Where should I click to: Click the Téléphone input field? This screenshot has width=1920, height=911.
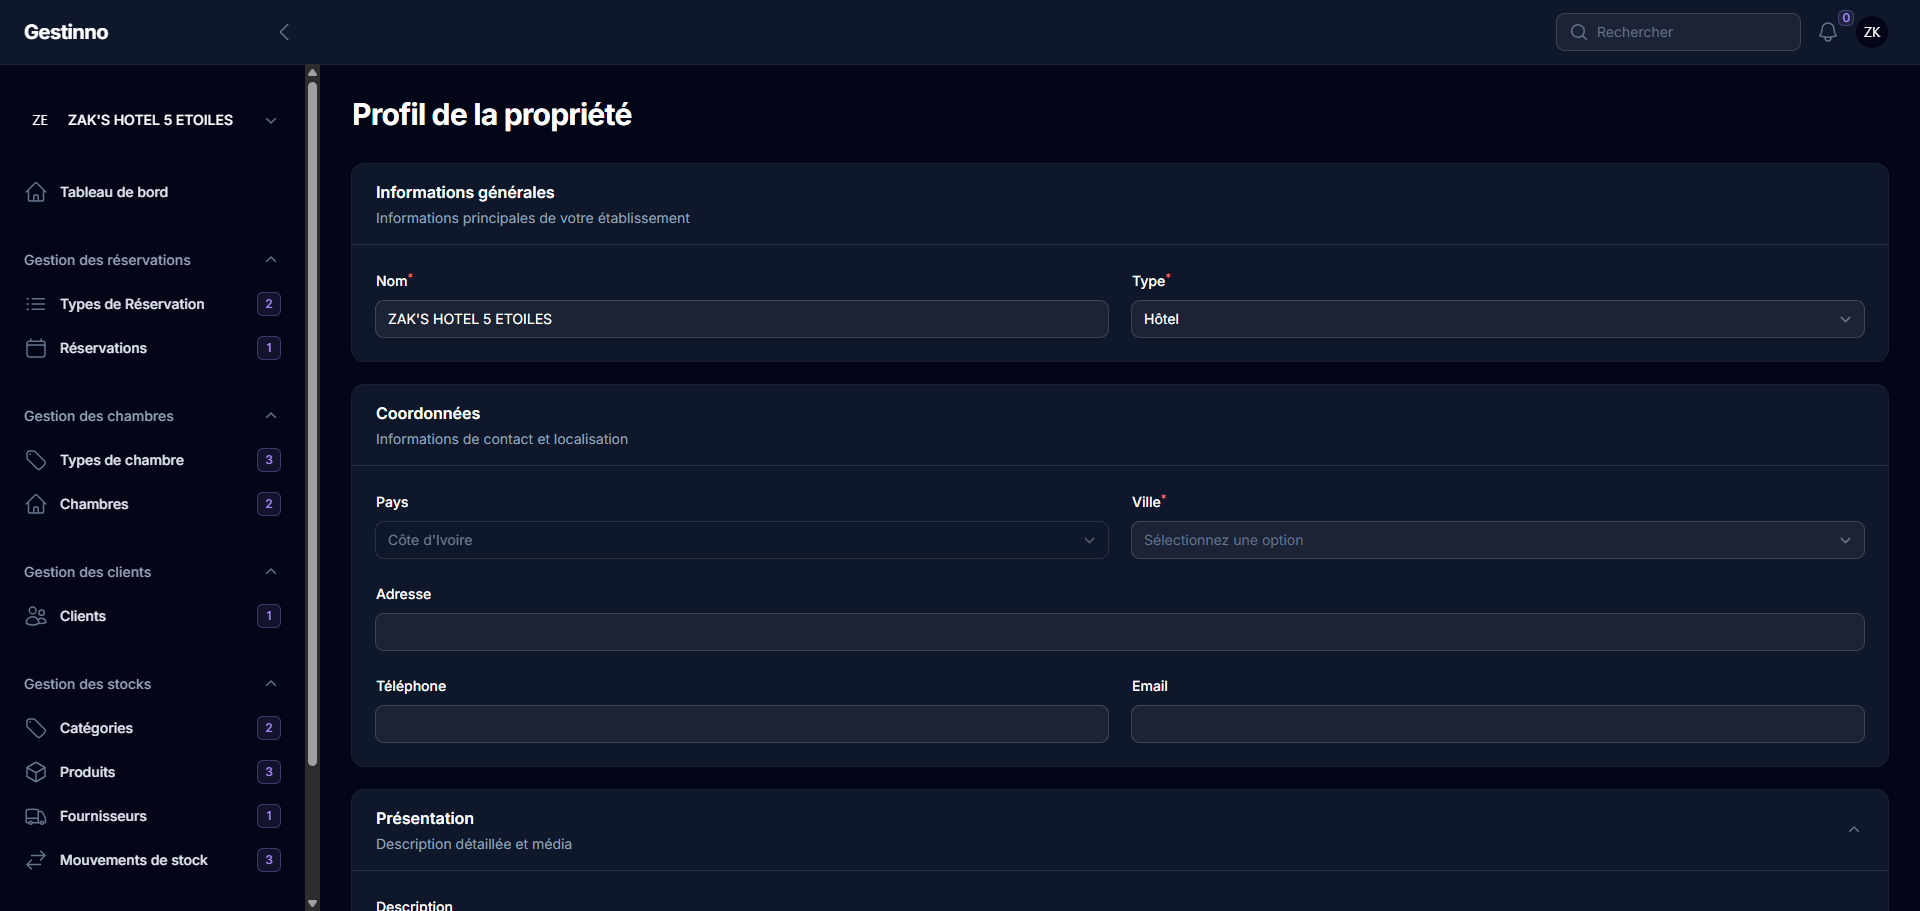[742, 724]
